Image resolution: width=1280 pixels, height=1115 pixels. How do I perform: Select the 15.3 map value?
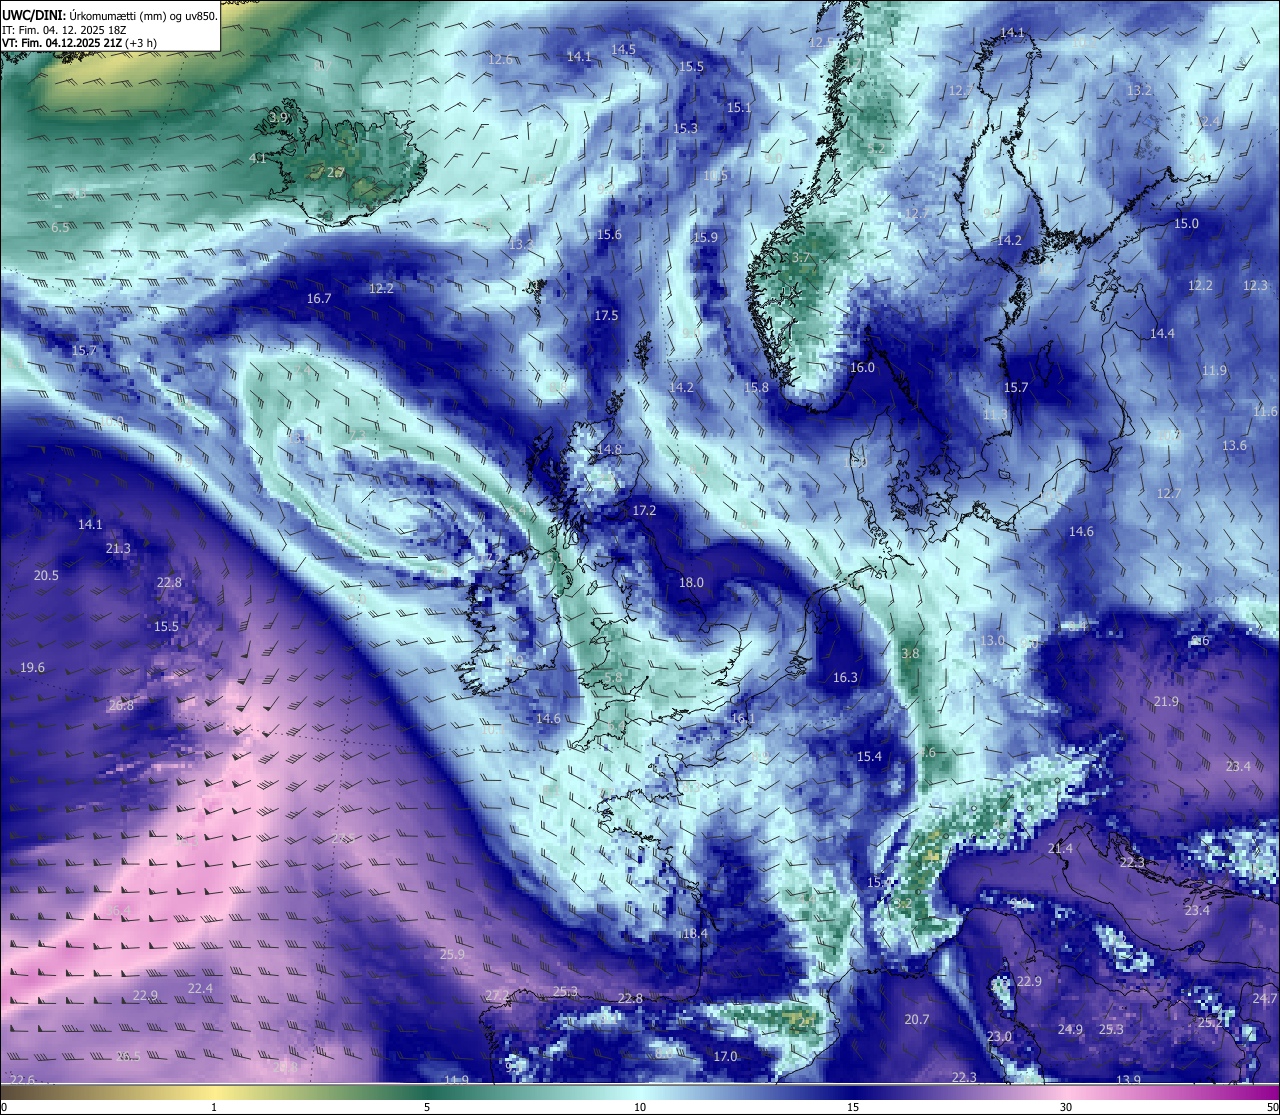[x=685, y=129]
